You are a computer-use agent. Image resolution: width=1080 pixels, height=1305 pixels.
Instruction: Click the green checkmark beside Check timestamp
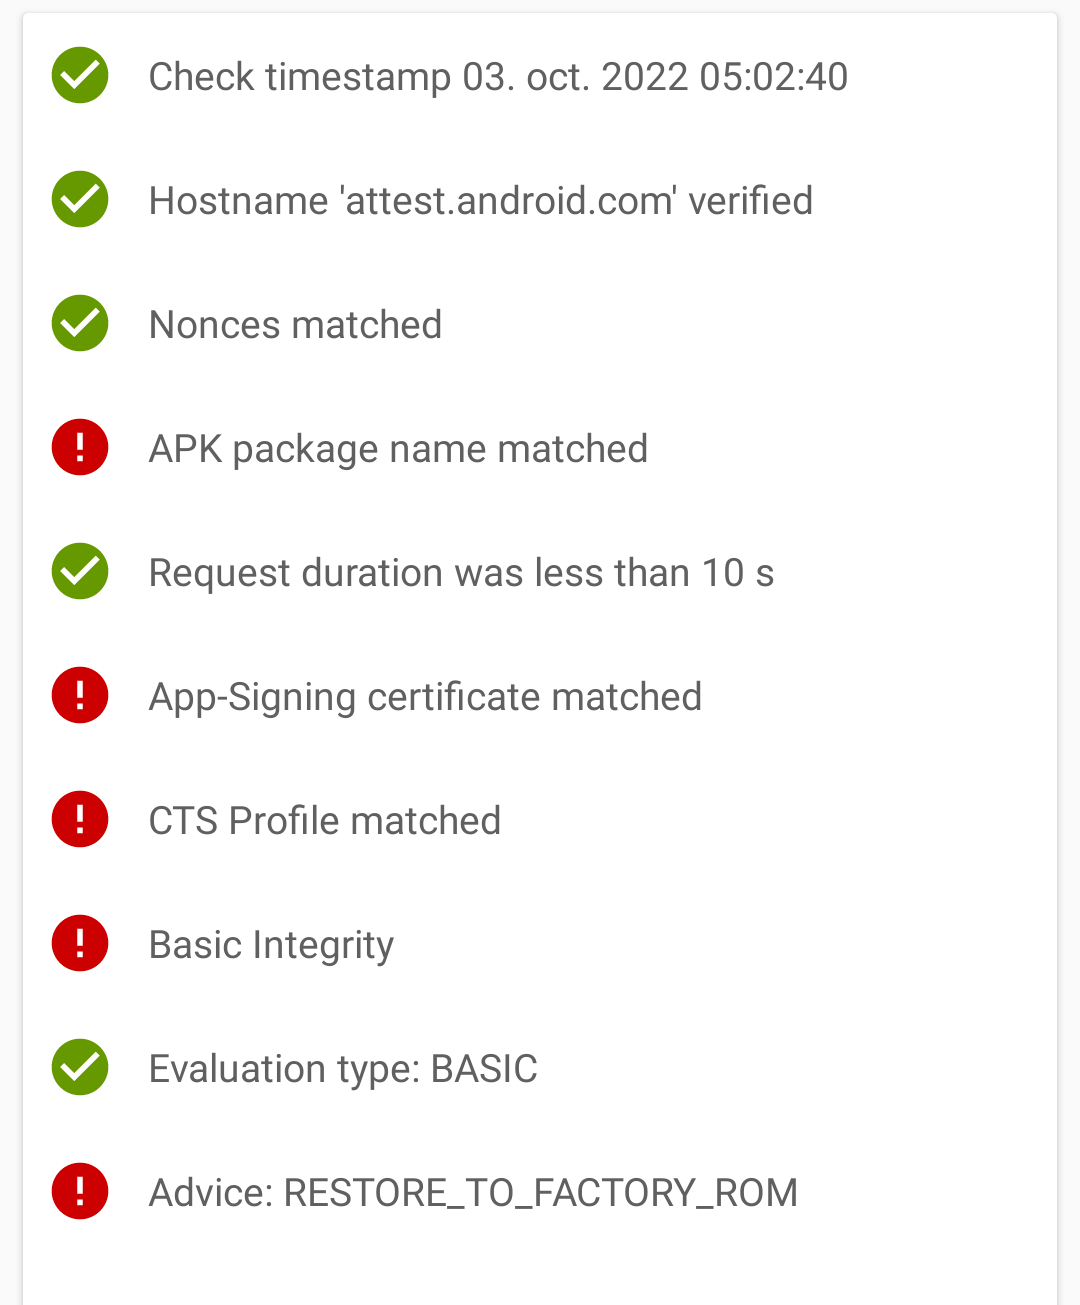[x=79, y=75]
